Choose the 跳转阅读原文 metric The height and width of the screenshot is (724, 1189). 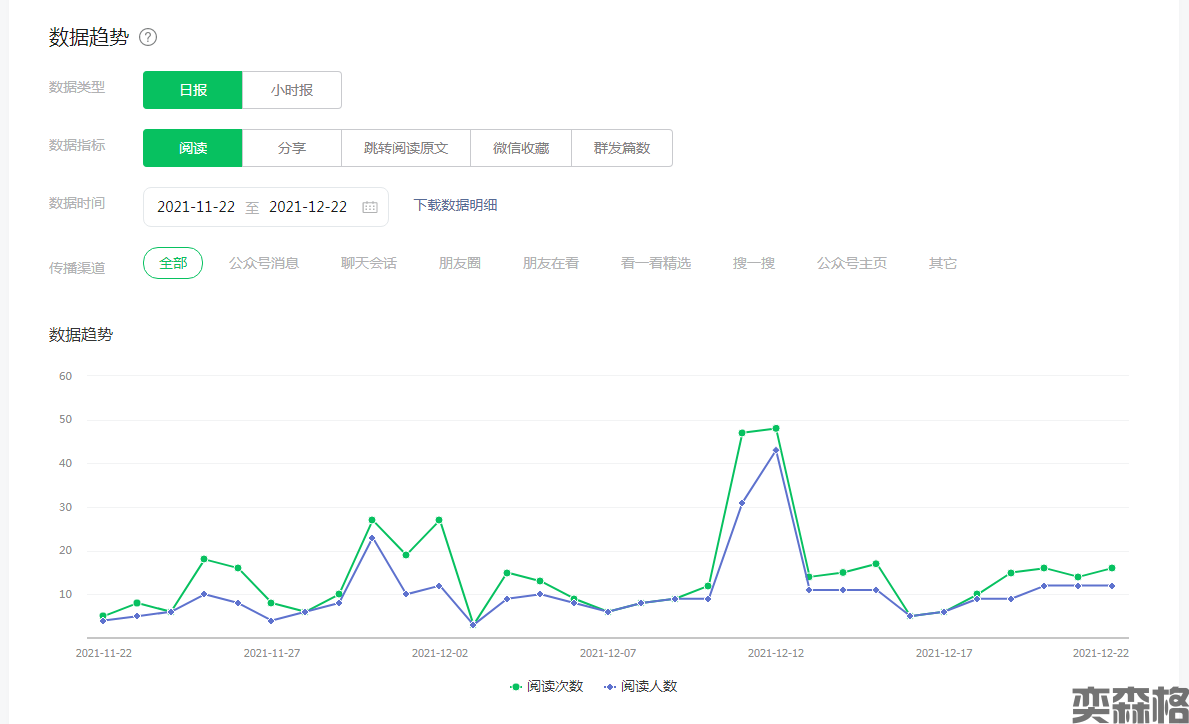[x=406, y=148]
